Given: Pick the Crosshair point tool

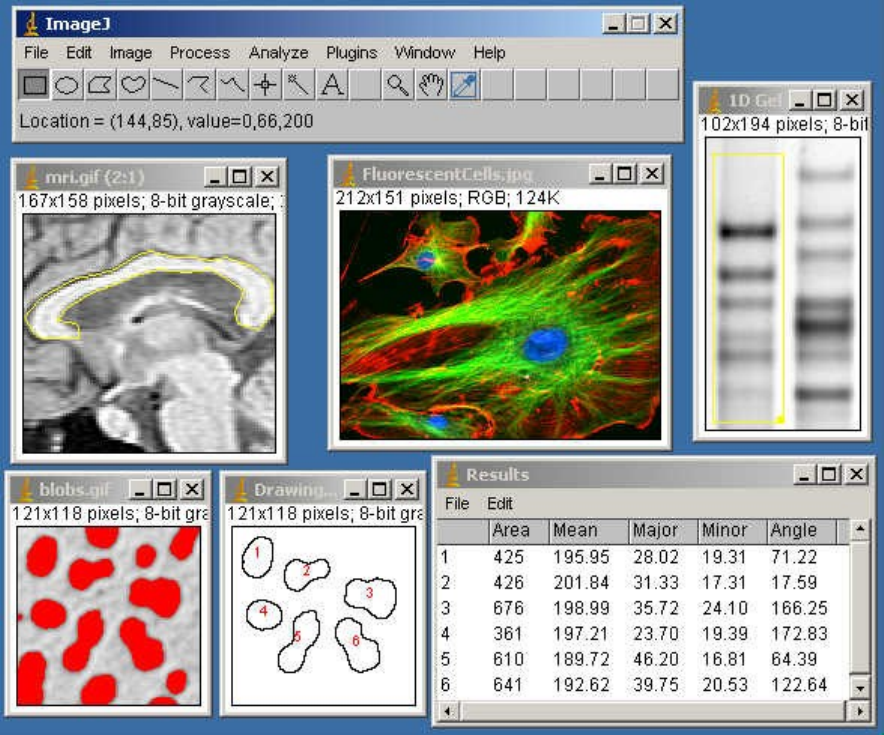Looking at the screenshot, I should pyautogui.click(x=264, y=85).
